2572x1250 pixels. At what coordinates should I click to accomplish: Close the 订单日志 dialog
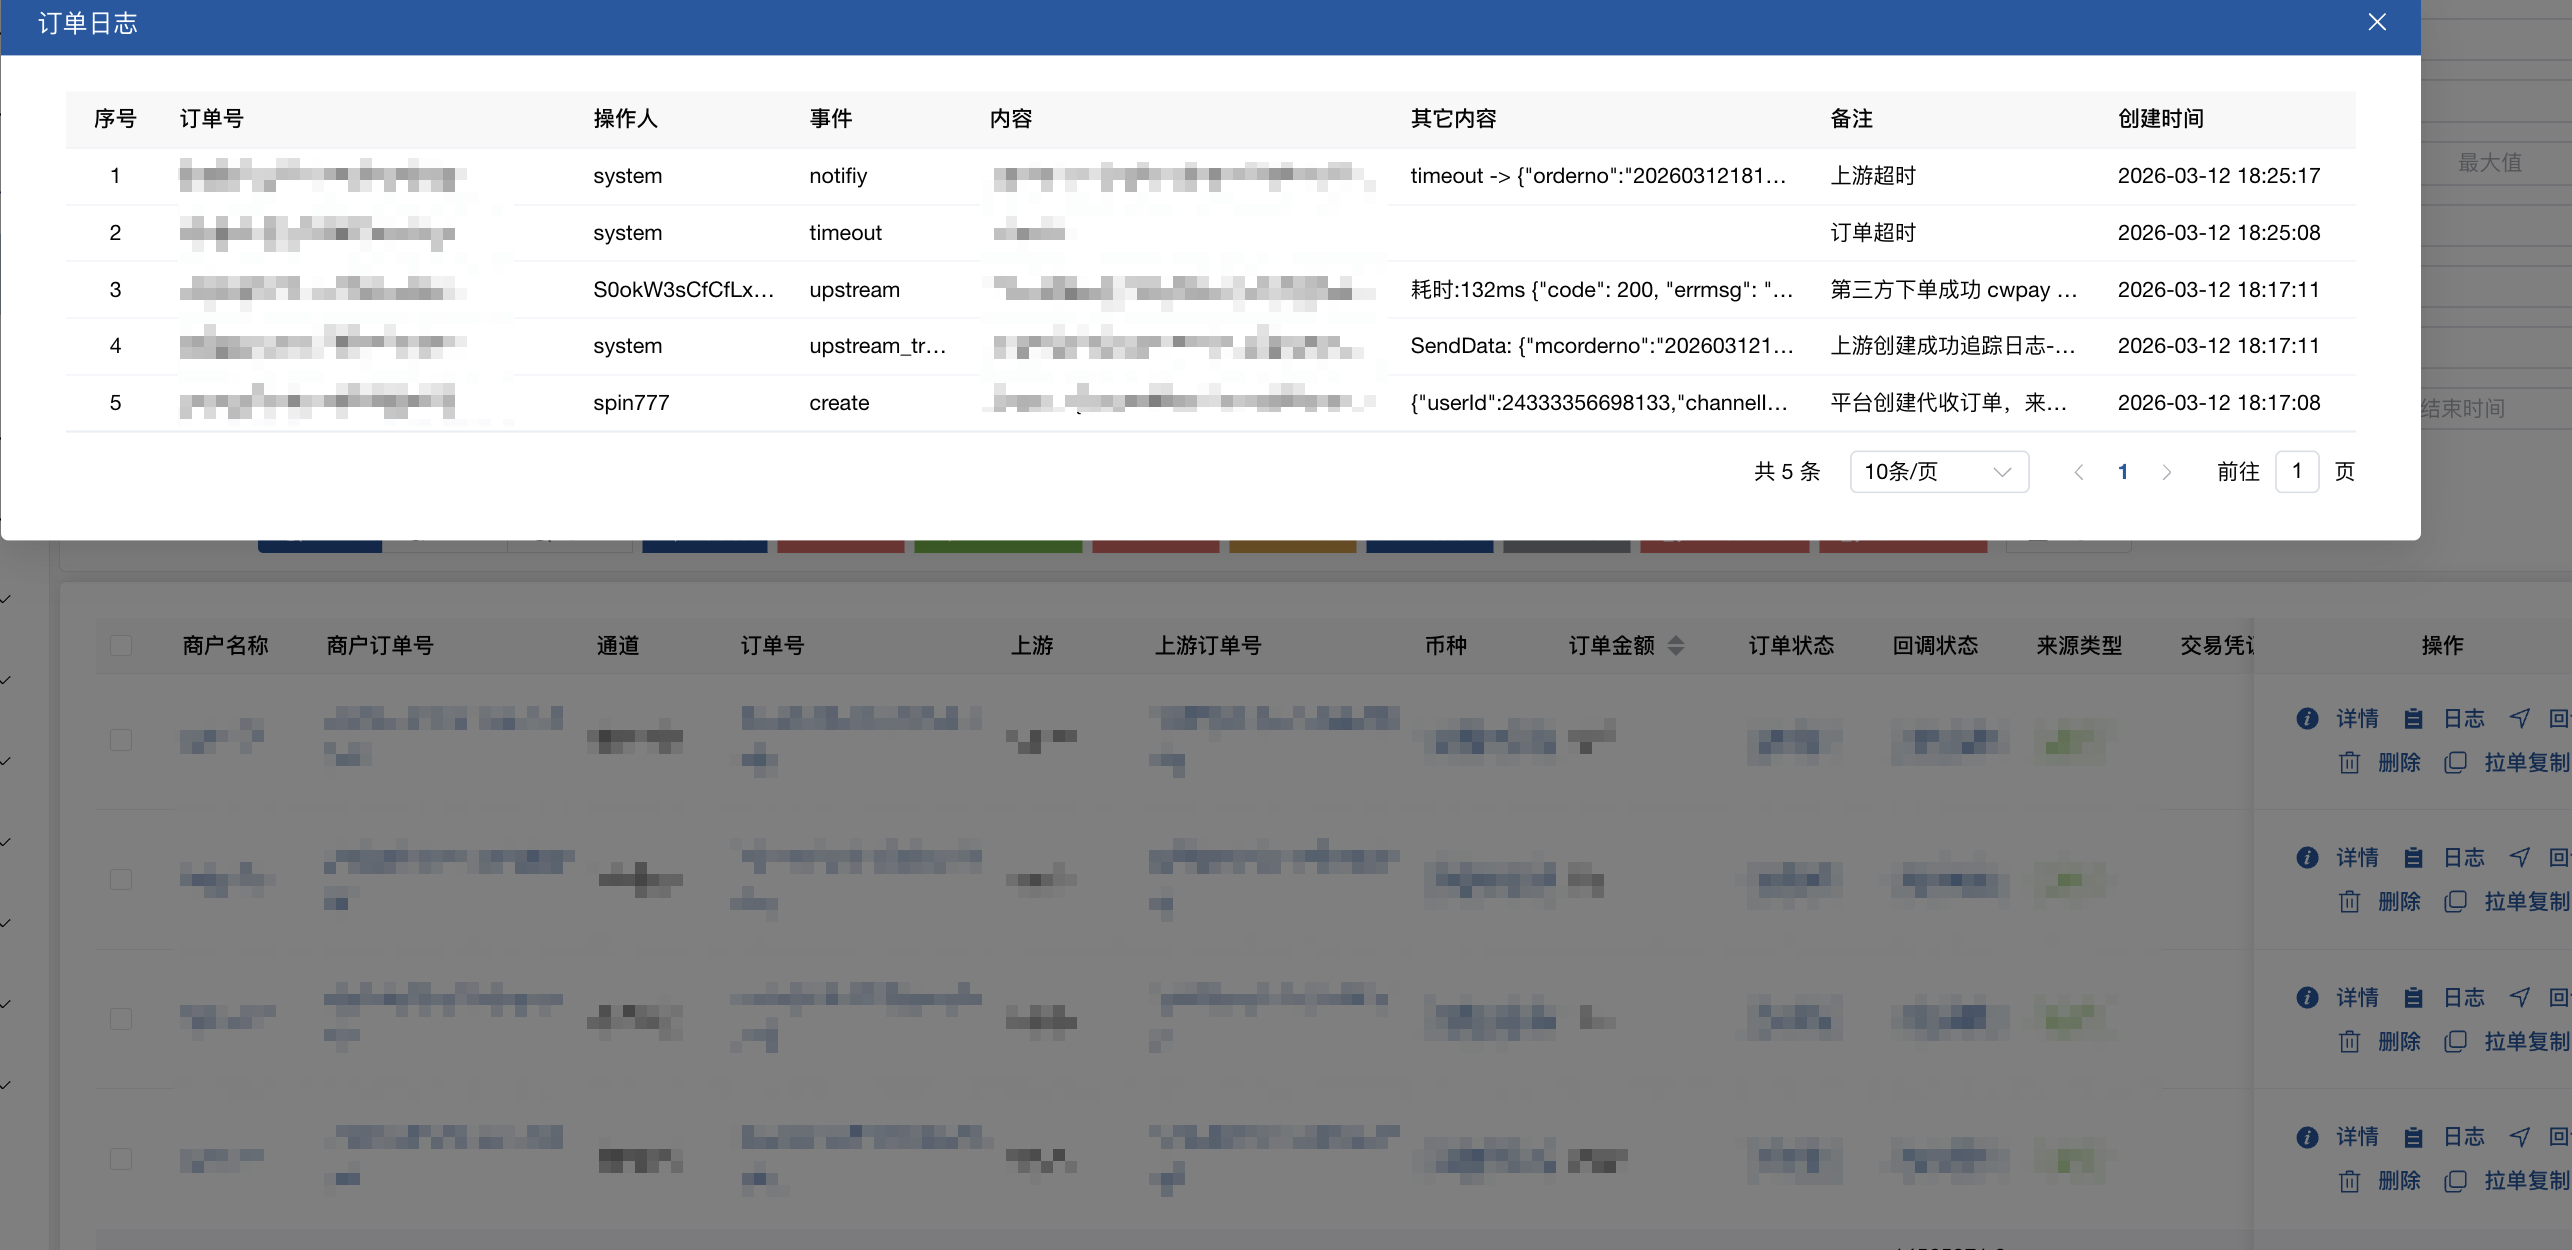tap(2377, 22)
